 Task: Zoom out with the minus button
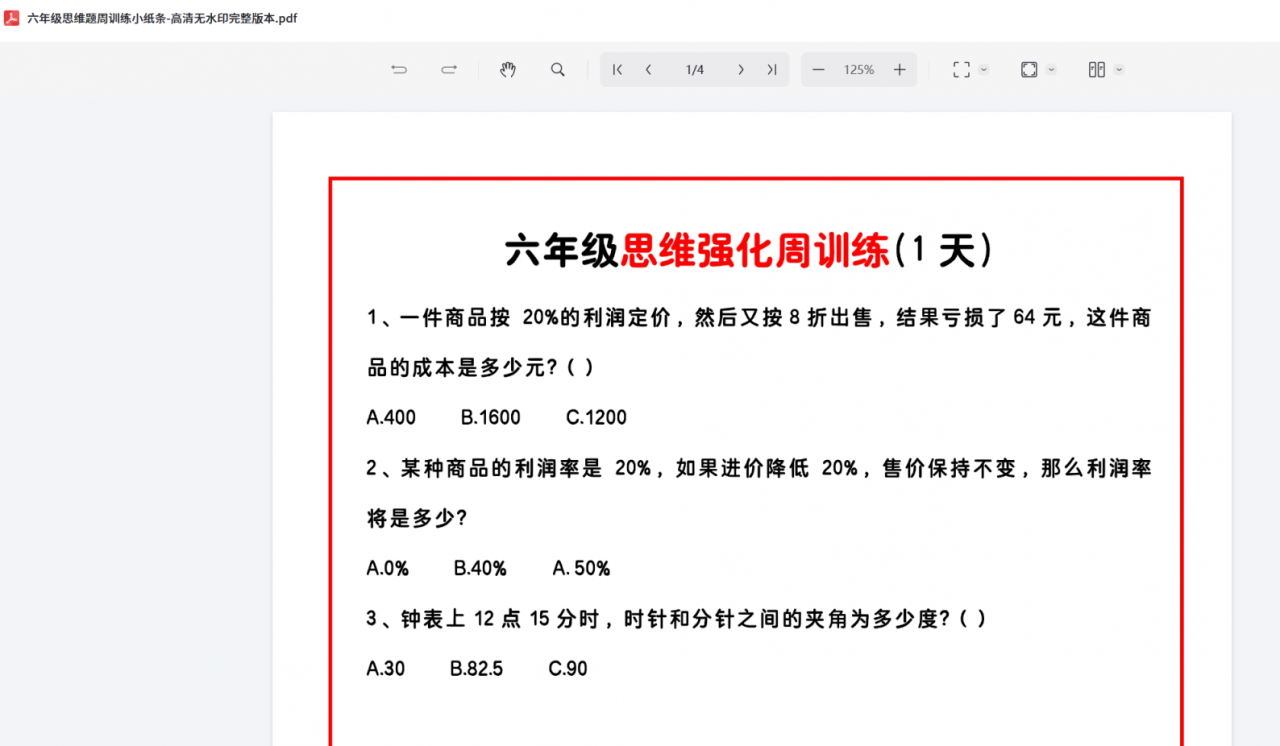(x=818, y=70)
